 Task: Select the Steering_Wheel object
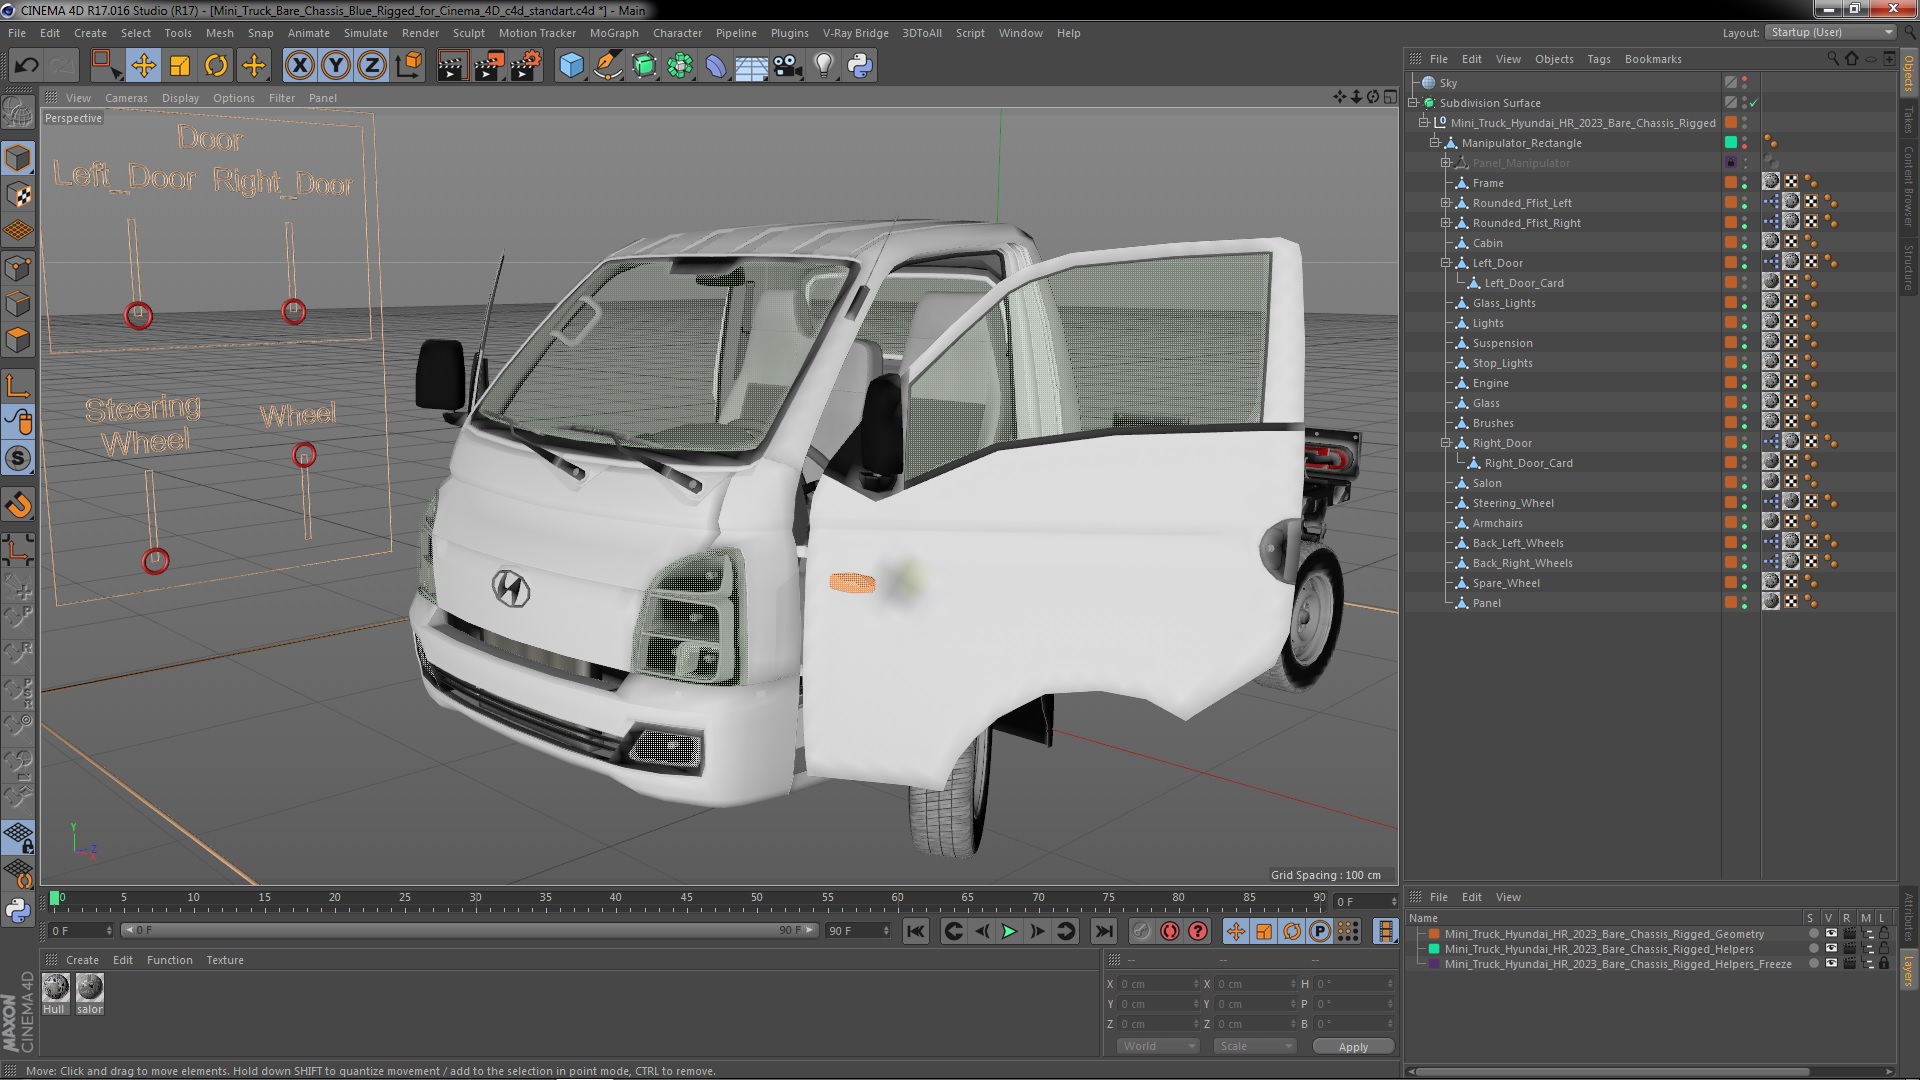pyautogui.click(x=1512, y=503)
